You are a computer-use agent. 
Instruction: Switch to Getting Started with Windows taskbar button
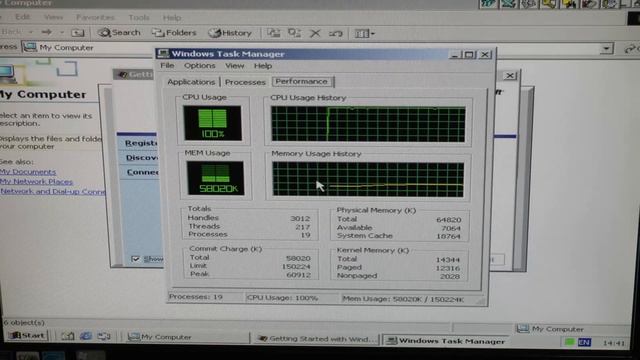coord(317,339)
